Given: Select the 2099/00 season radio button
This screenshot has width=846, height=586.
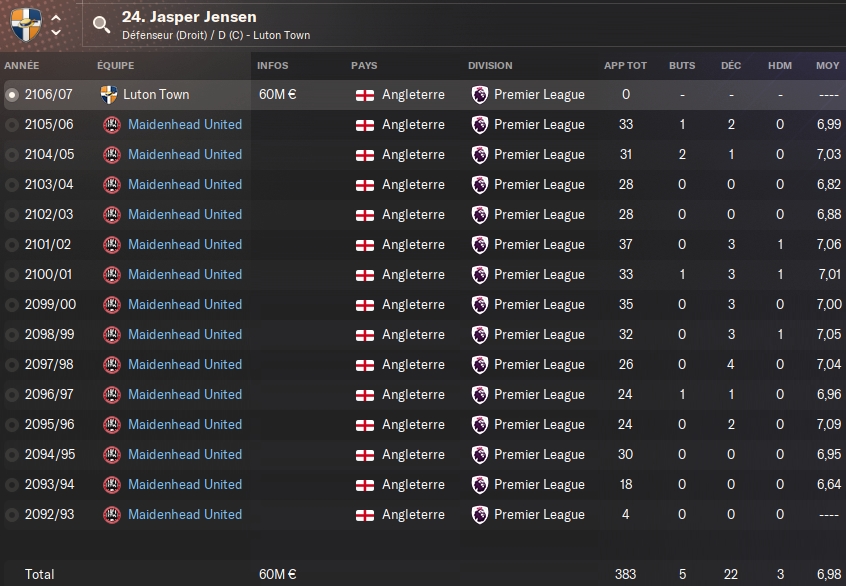Looking at the screenshot, I should tap(11, 305).
